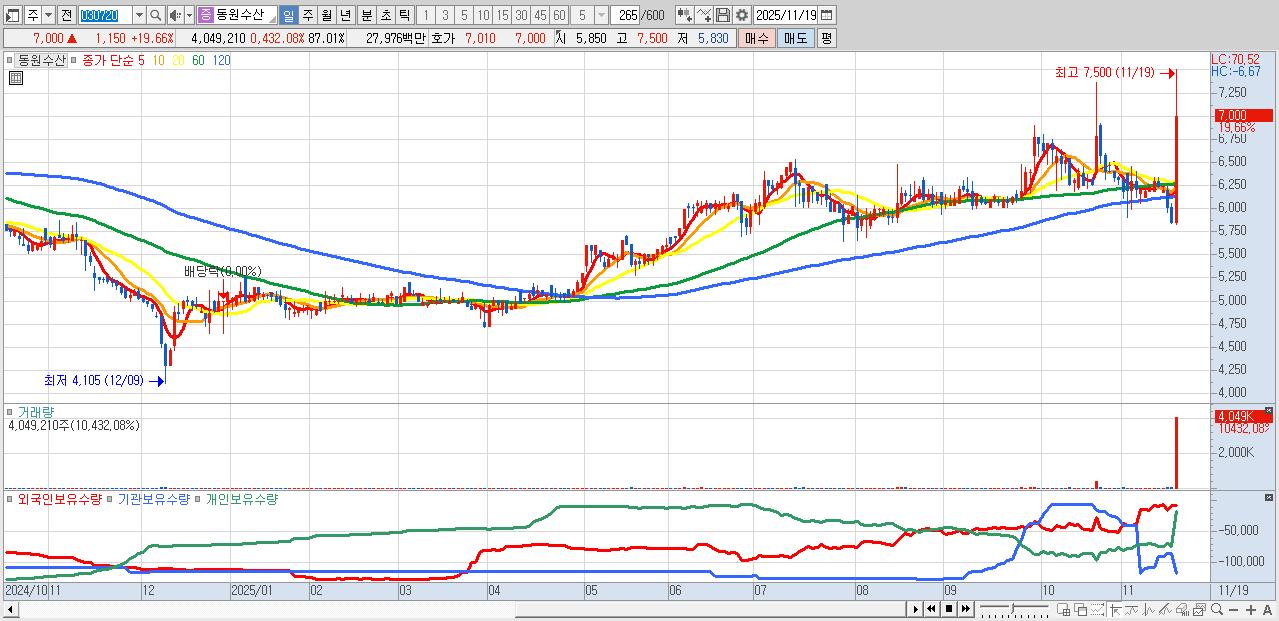Image resolution: width=1279 pixels, height=621 pixels.
Task: Open the 주 type dropdown arrow
Action: (48, 15)
